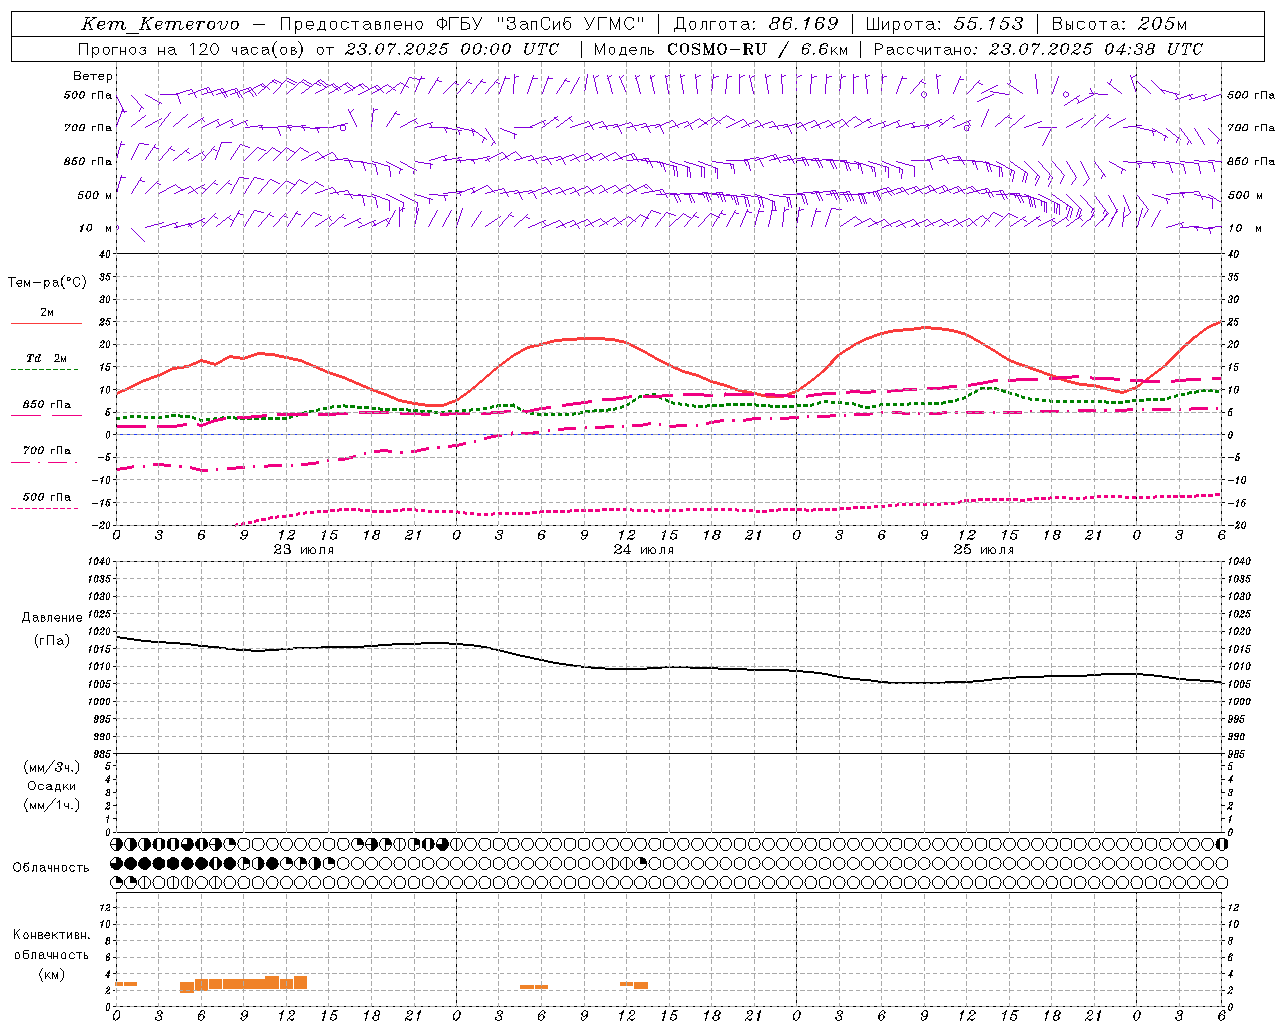1280x1024 pixels.
Task: Click the 'Облачность' cloud cover label
Action: click(x=51, y=868)
